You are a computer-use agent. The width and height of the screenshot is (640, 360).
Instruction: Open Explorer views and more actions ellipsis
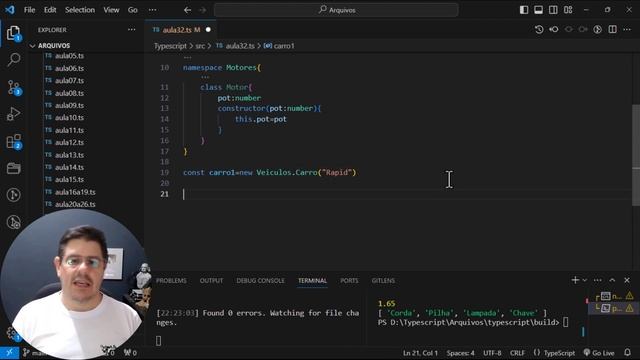click(x=131, y=29)
